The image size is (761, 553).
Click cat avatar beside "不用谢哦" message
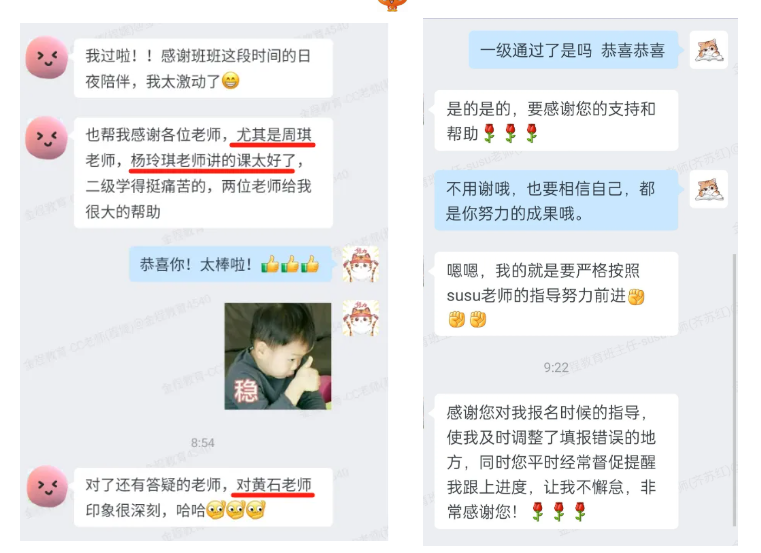(x=709, y=189)
